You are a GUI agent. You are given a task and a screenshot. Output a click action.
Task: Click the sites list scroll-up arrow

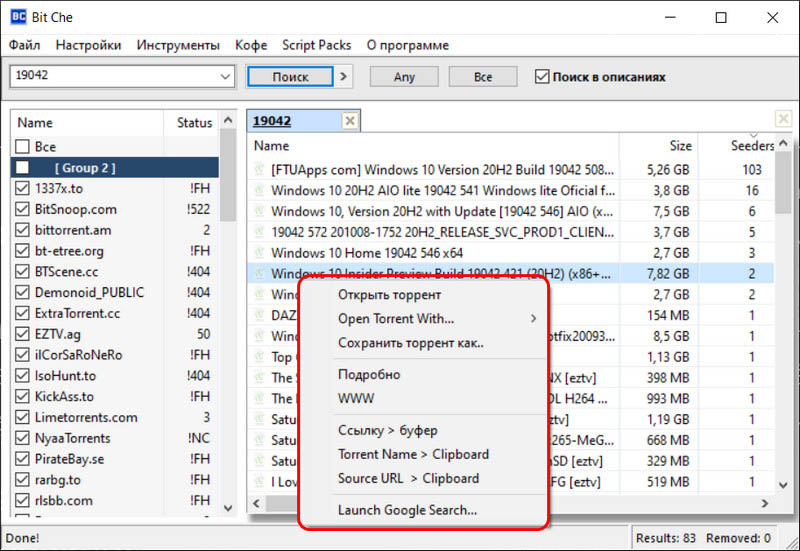pyautogui.click(x=228, y=120)
